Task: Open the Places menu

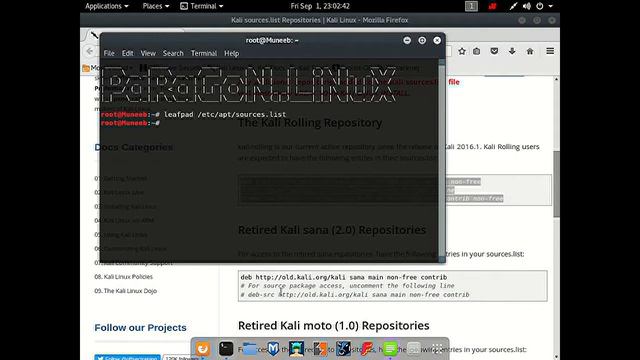Action: [156, 6]
